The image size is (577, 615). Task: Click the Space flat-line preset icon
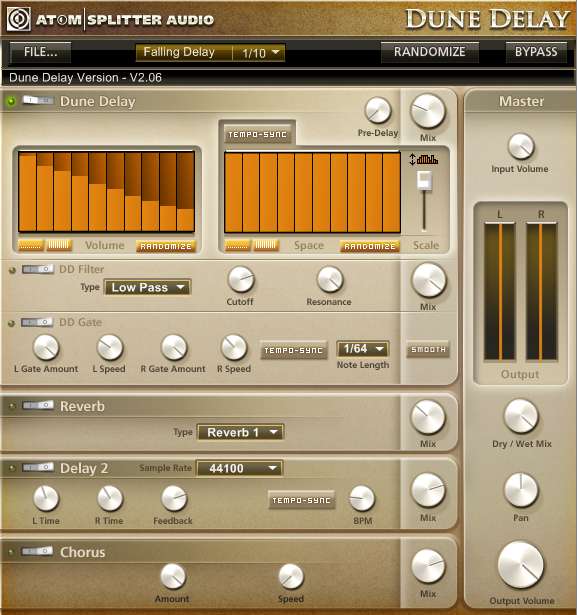238,246
